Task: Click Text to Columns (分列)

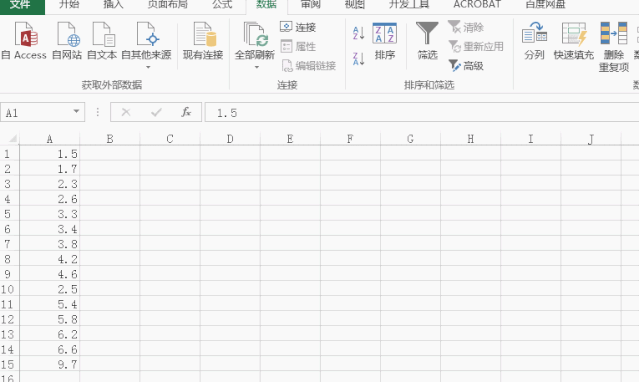Action: (534, 41)
